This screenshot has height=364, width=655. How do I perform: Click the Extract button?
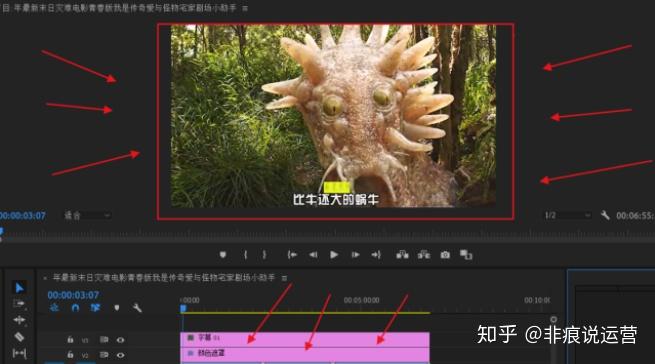pyautogui.click(x=424, y=255)
